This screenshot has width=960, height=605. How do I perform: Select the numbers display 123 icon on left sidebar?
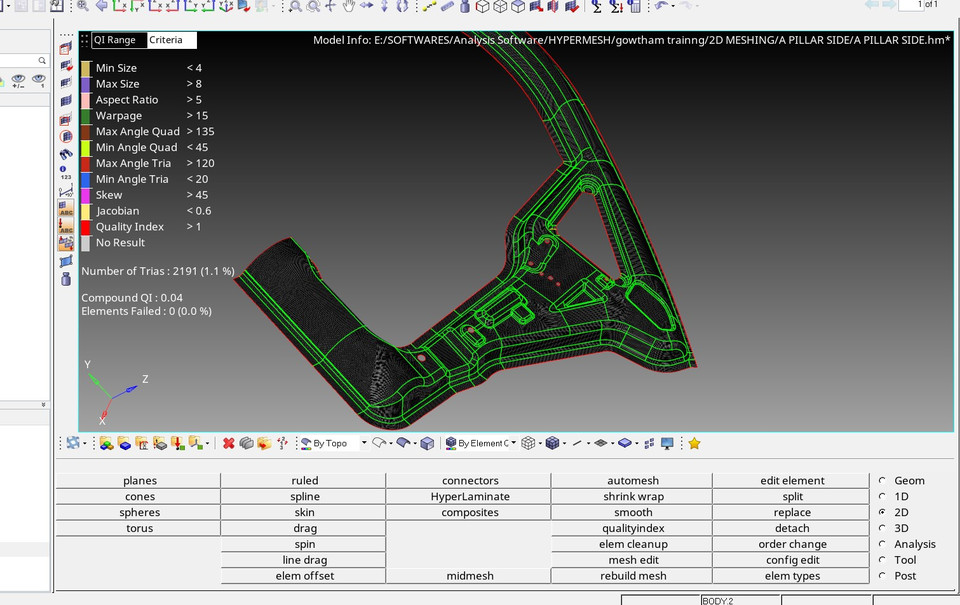(x=66, y=176)
